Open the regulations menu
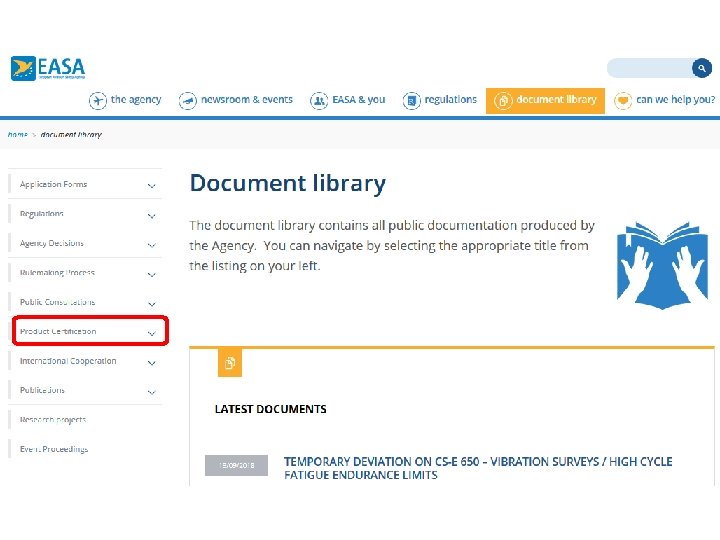This screenshot has height=540, width=720. click(450, 99)
